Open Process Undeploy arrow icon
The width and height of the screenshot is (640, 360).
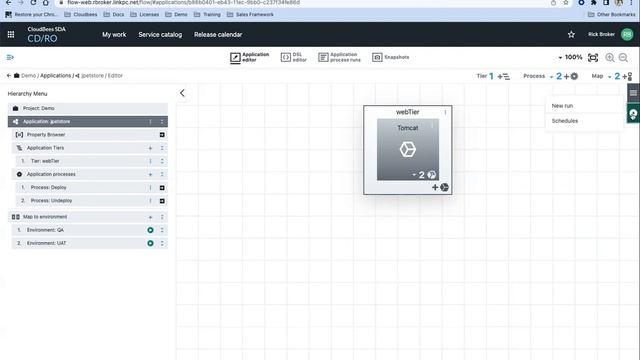pos(162,201)
